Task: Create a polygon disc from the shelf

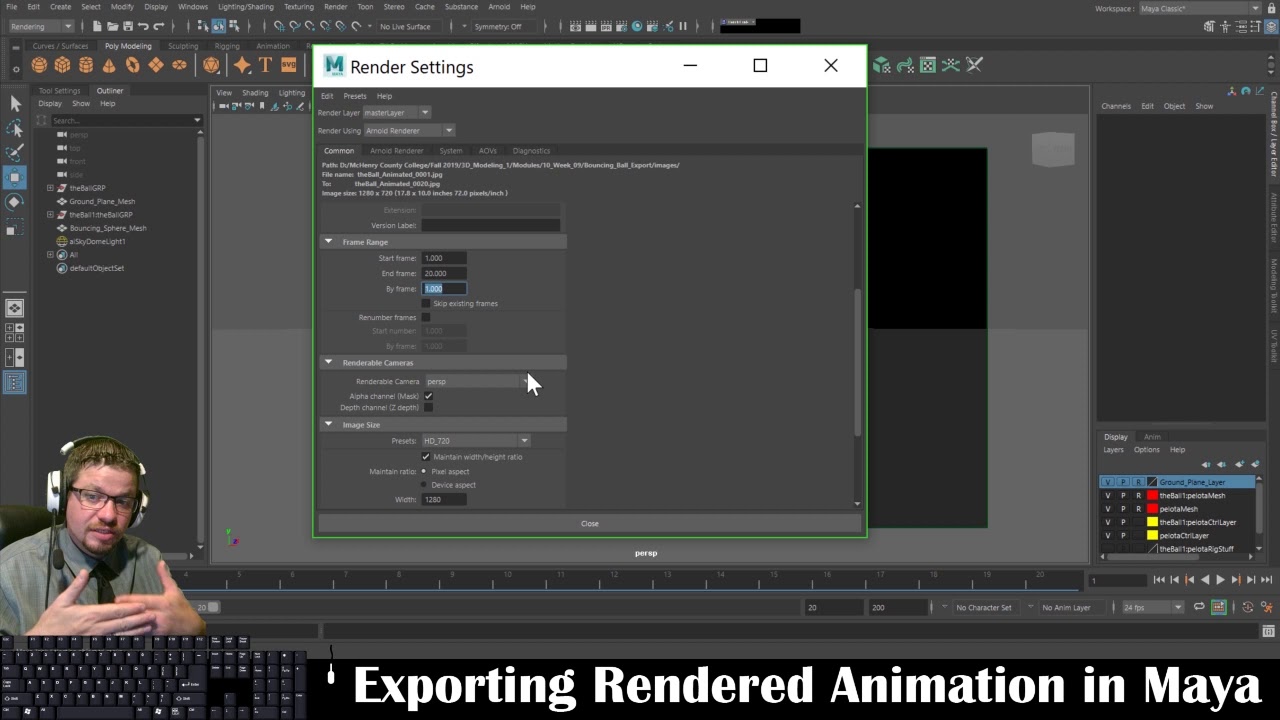Action: 179,65
